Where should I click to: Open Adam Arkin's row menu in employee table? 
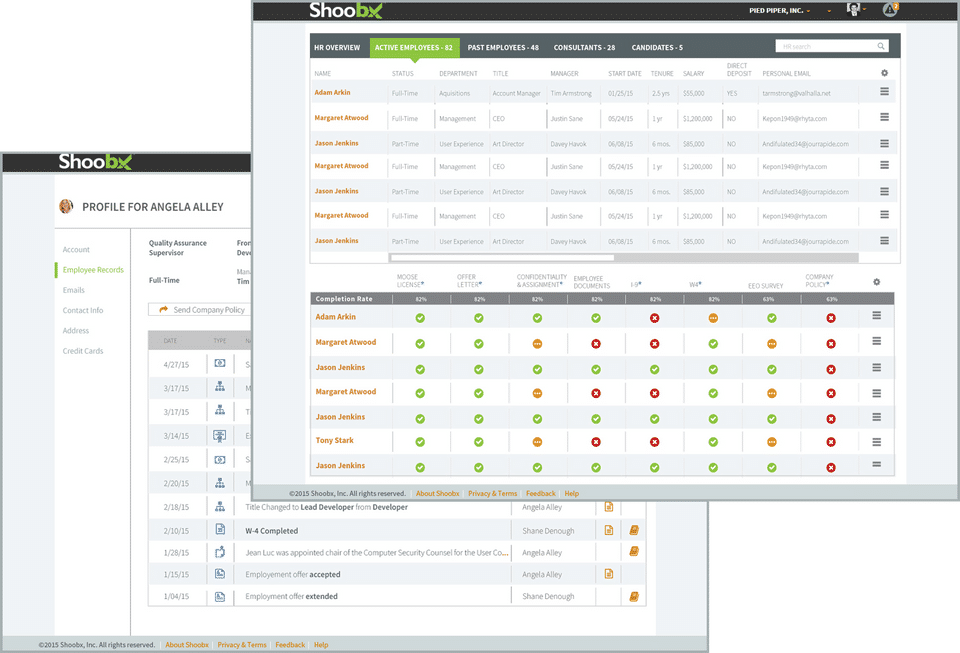[884, 91]
